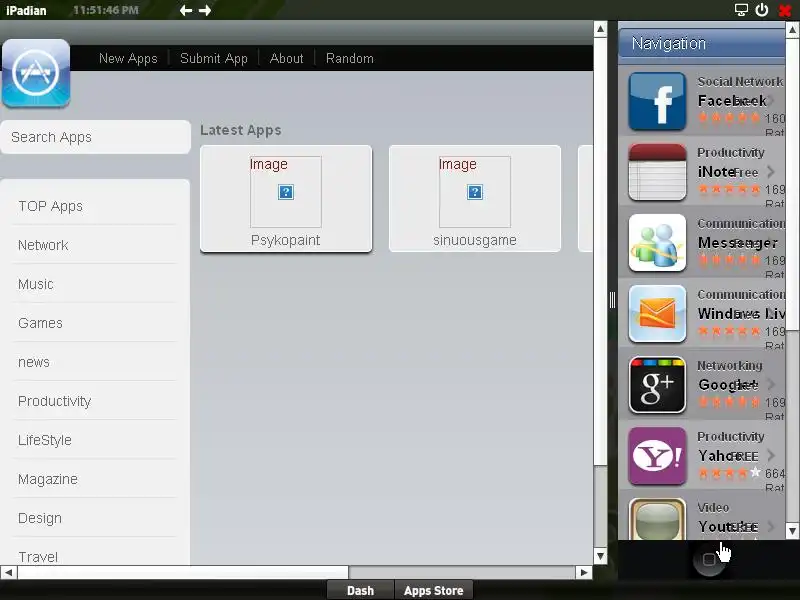Click the round home button below Navigation

pyautogui.click(x=709, y=560)
